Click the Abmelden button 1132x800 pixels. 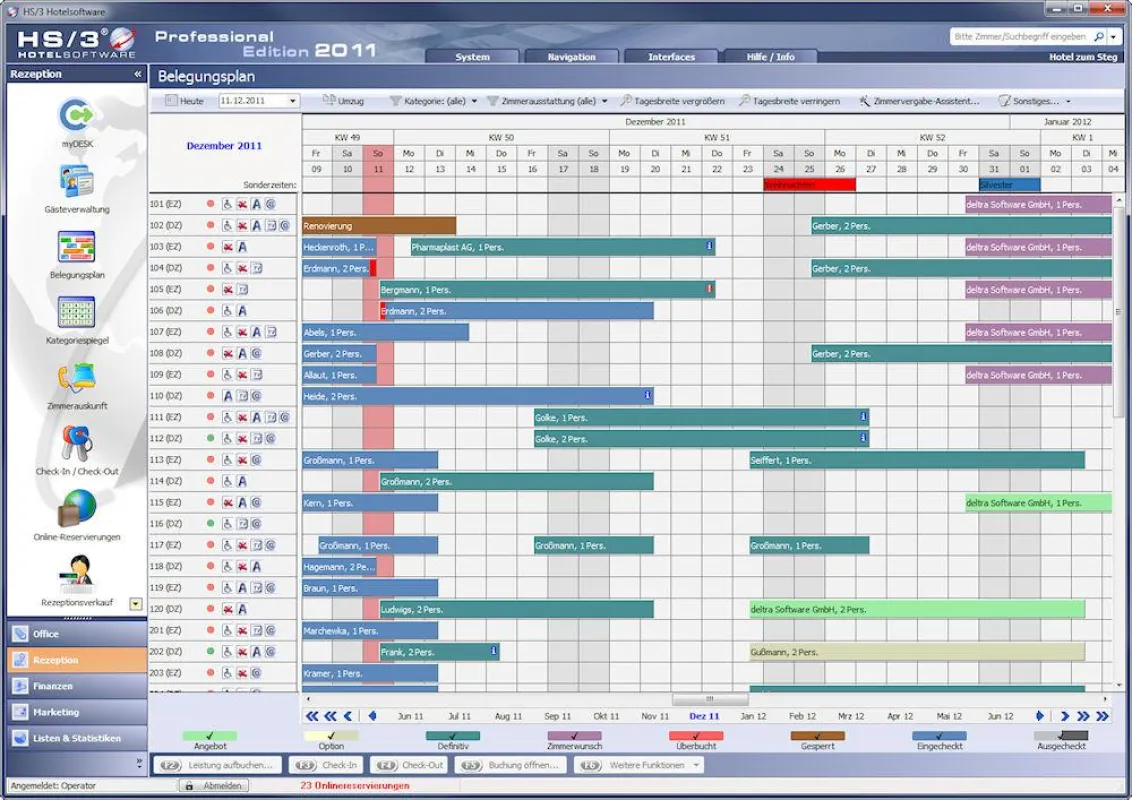[x=214, y=786]
